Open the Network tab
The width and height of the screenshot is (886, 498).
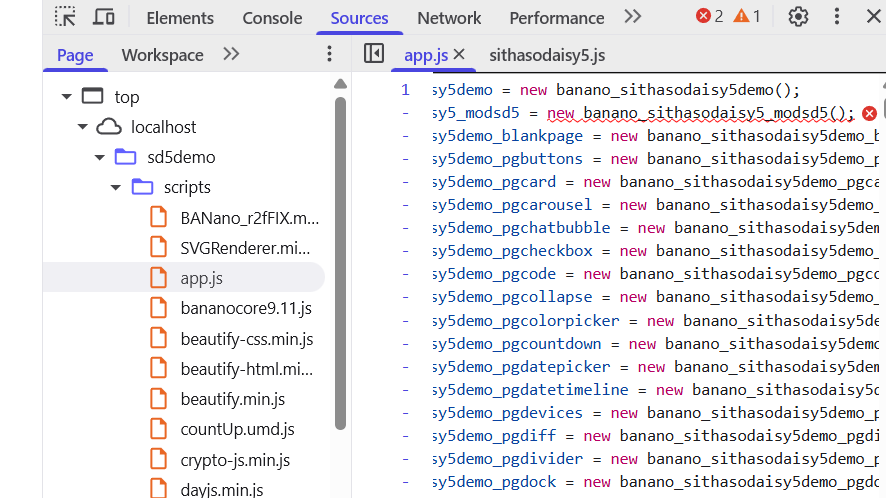tap(449, 18)
